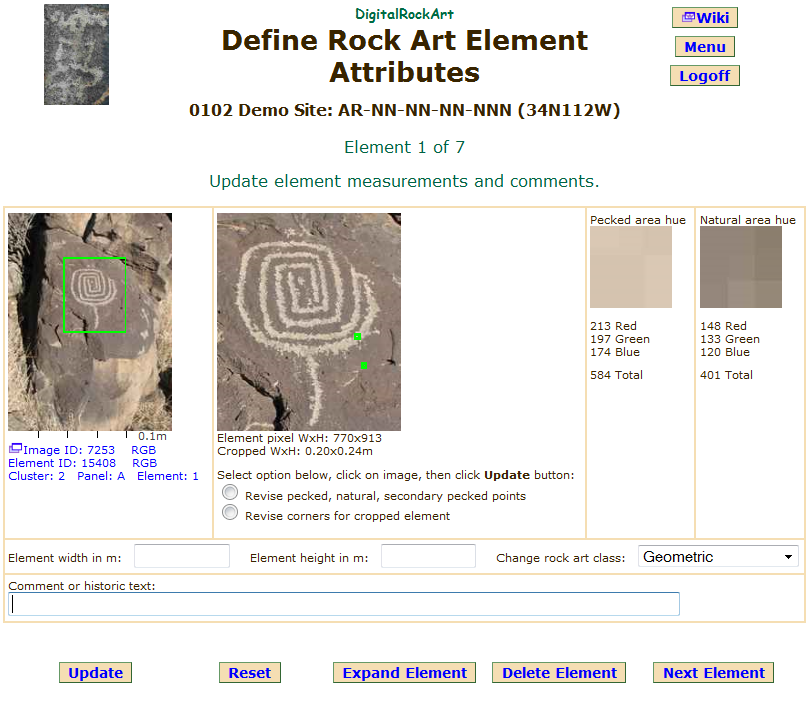Click Expand Element button
This screenshot has height=703, width=809.
404,673
